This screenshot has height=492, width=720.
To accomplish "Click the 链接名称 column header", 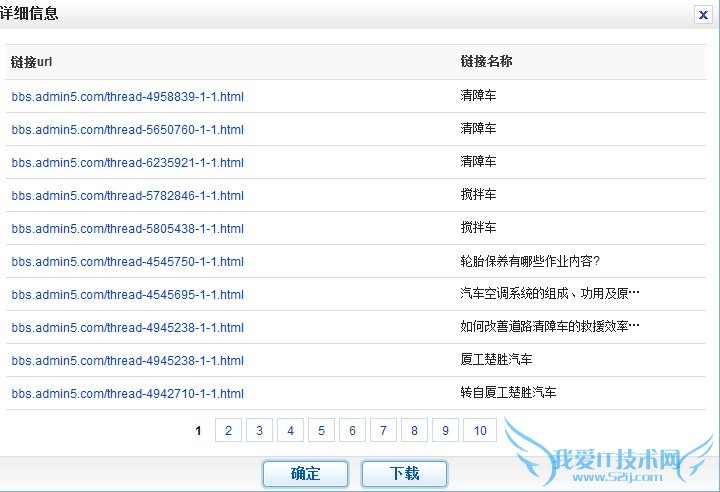I will tap(486, 61).
